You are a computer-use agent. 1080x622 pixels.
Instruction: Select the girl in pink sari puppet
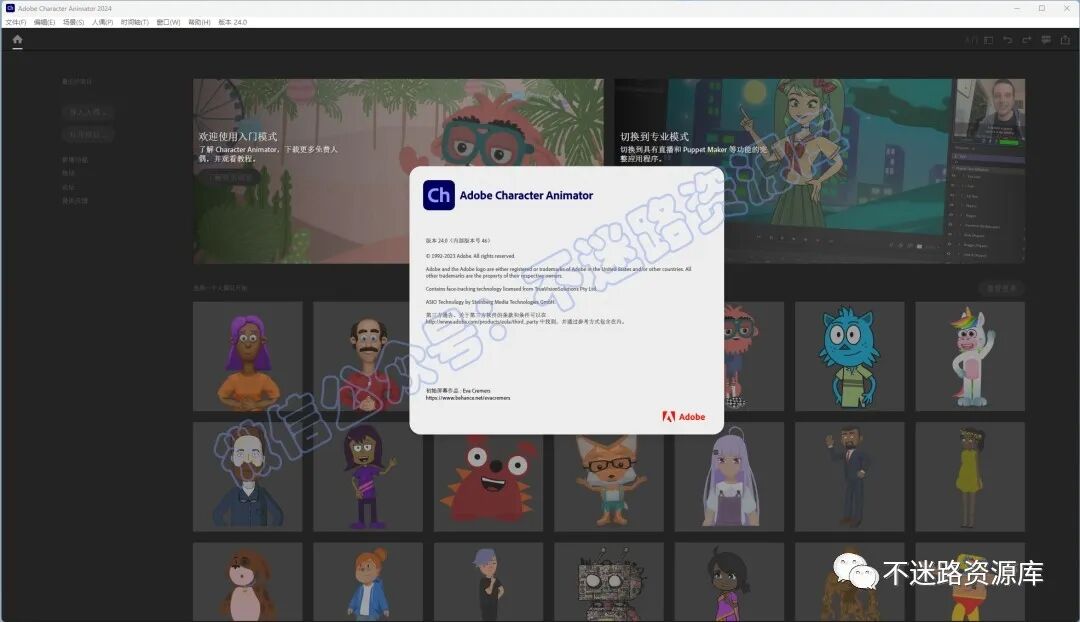[x=729, y=582]
